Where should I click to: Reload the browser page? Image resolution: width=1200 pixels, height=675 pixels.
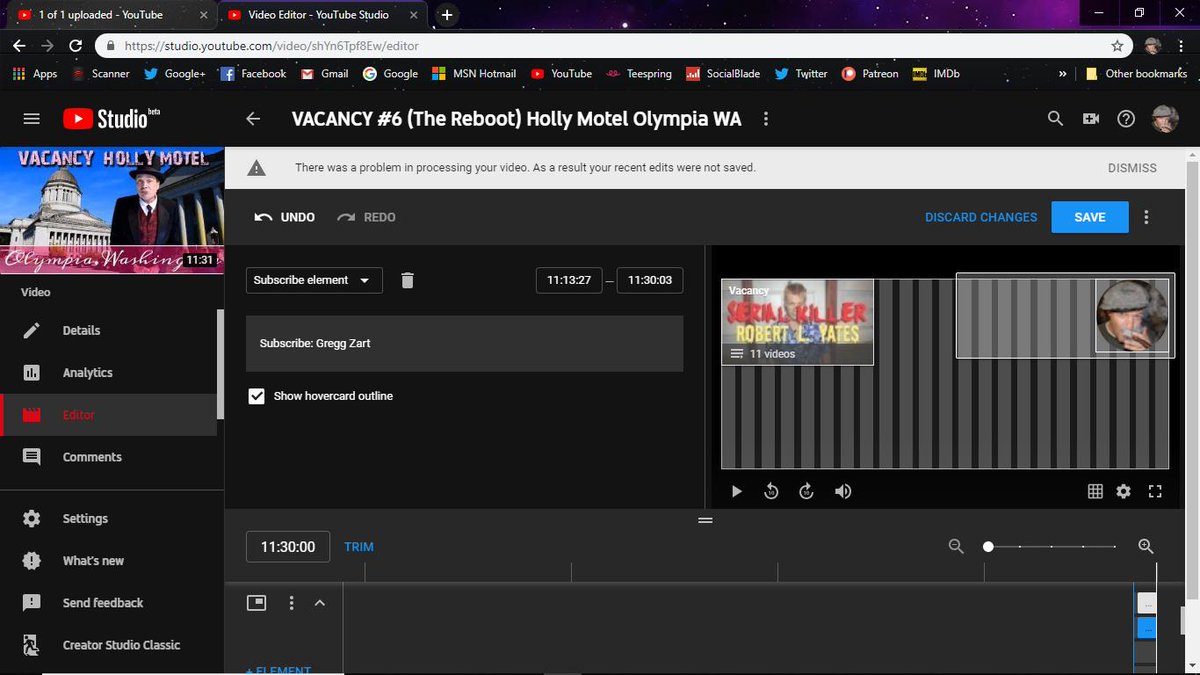click(x=76, y=46)
